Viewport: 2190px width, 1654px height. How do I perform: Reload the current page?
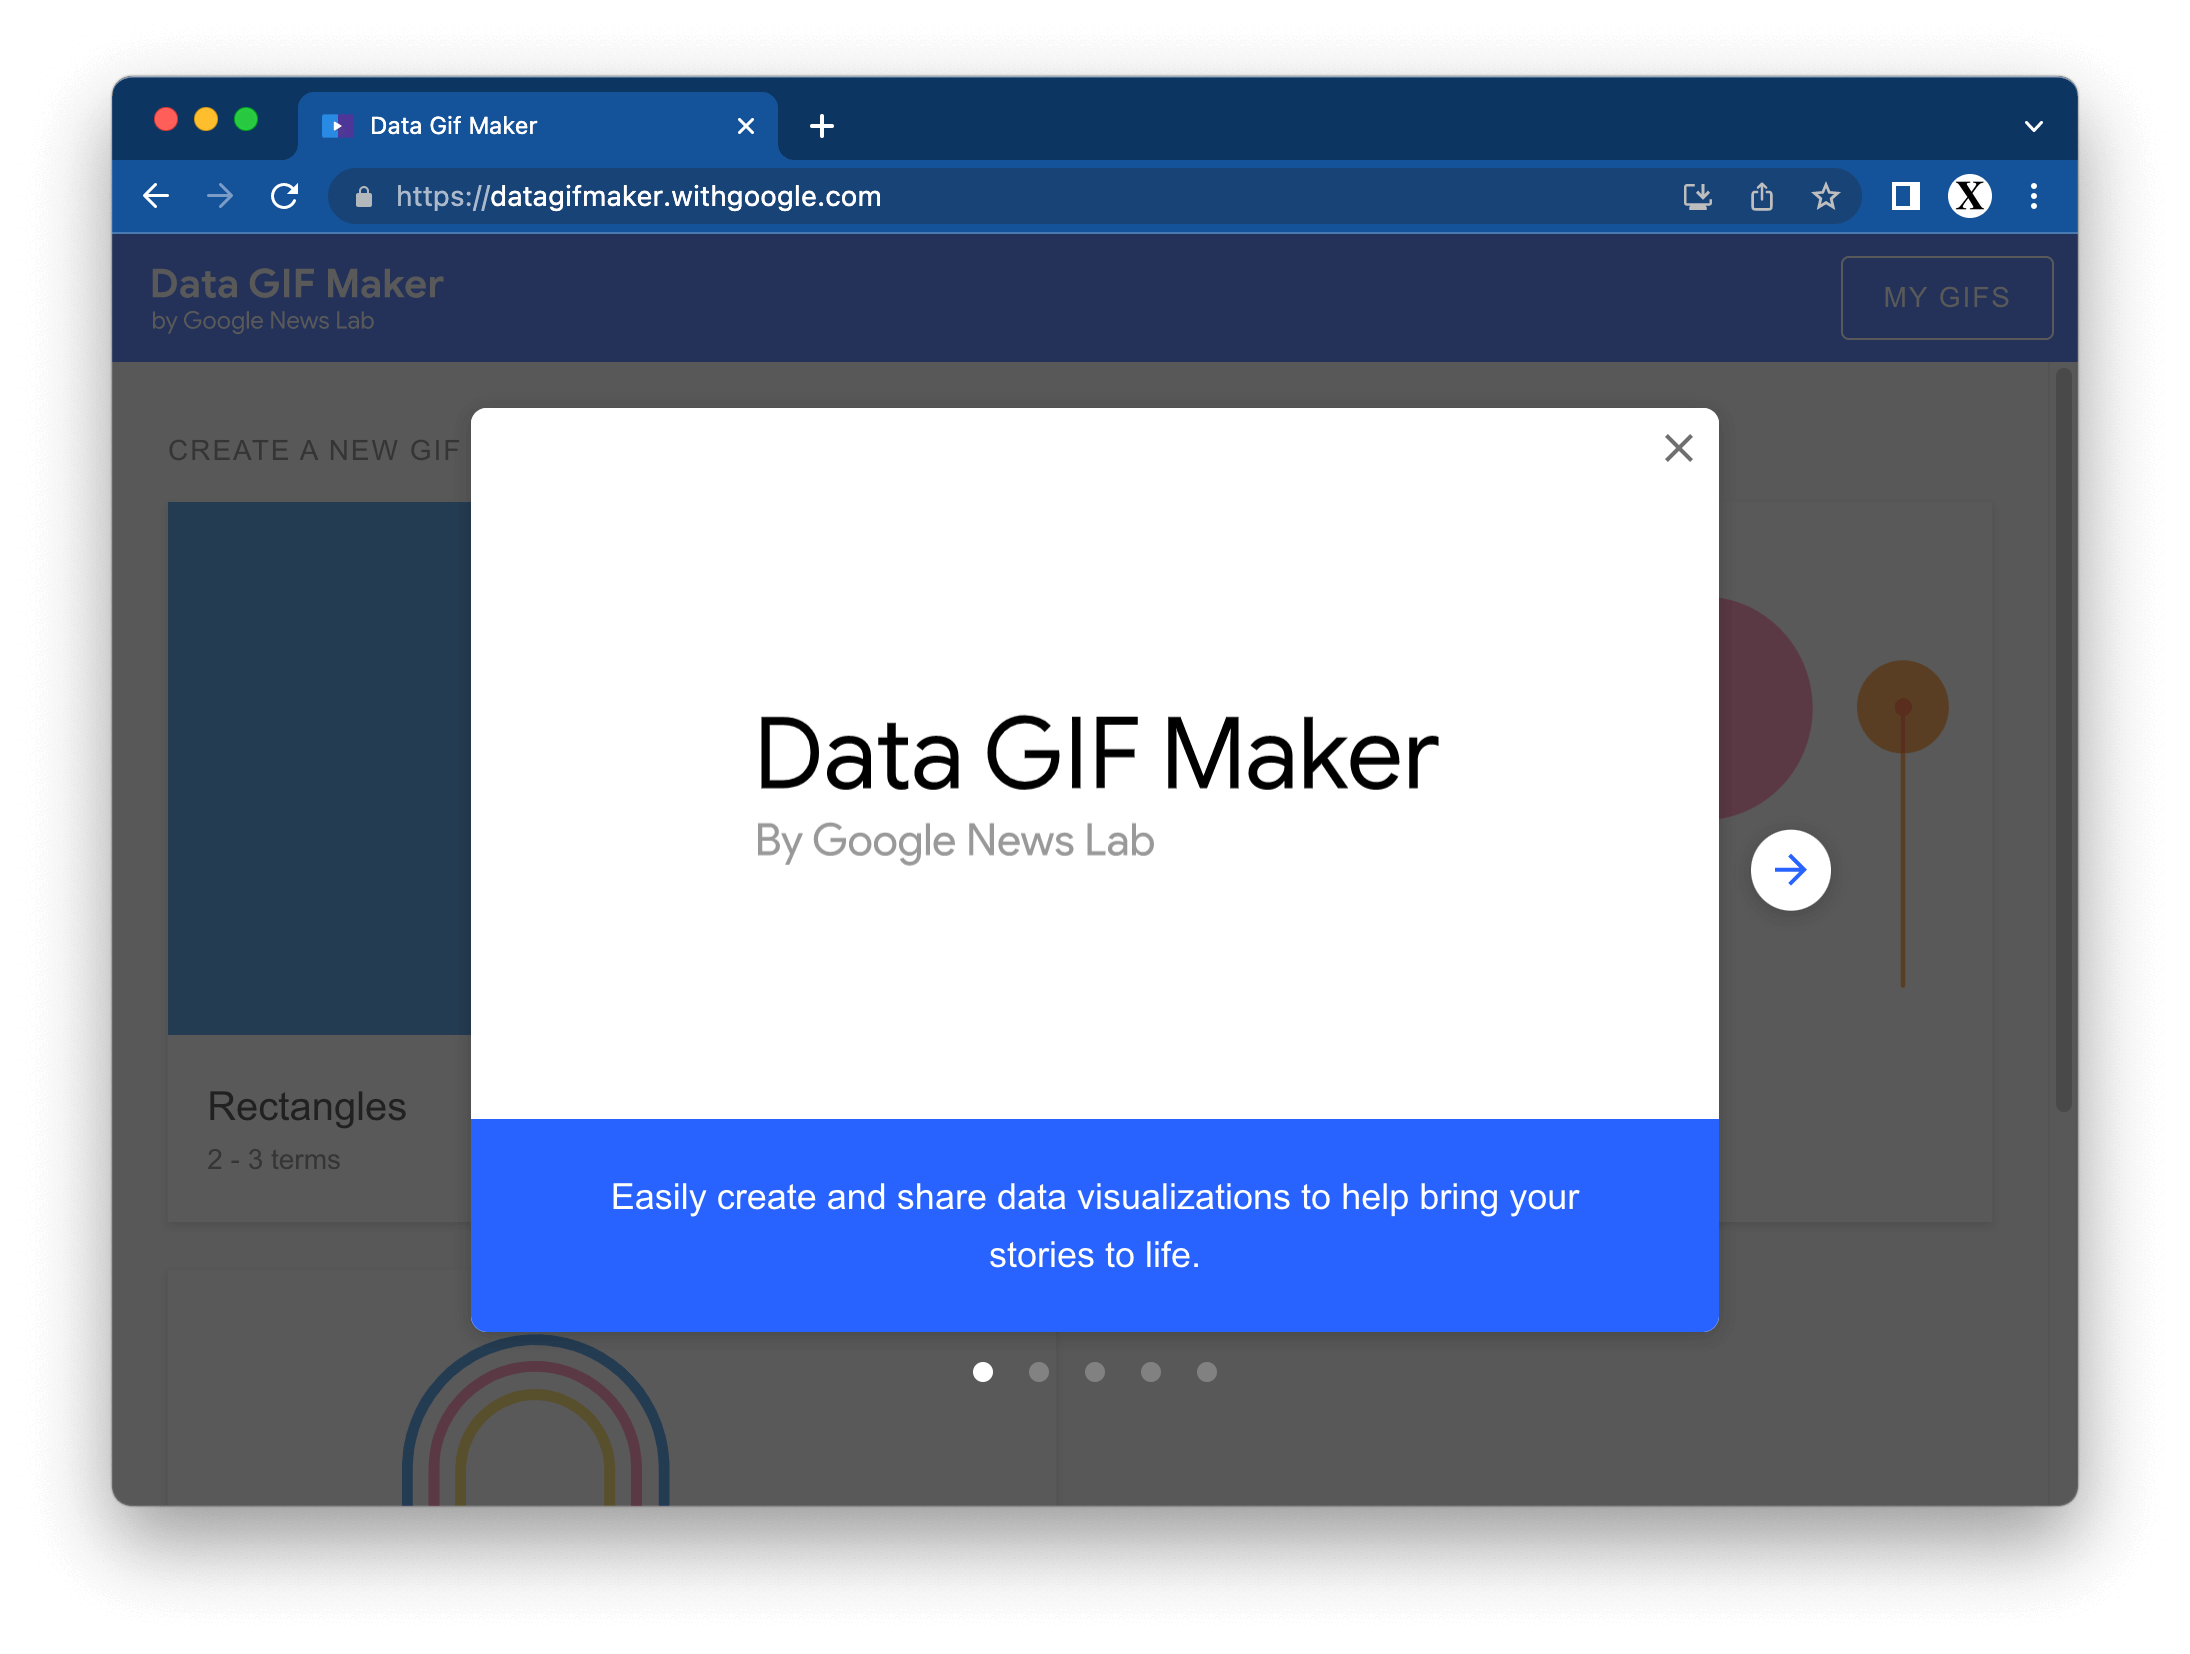click(285, 196)
